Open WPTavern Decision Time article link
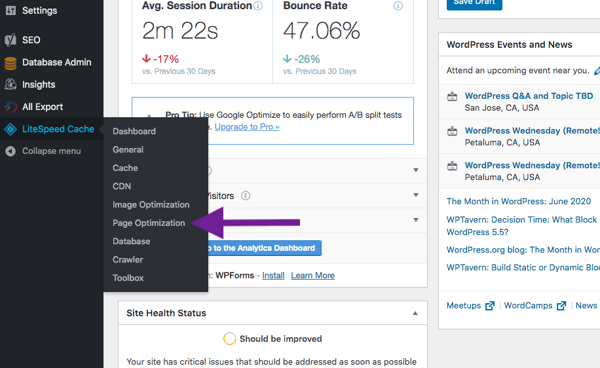The height and width of the screenshot is (368, 600). [522, 226]
